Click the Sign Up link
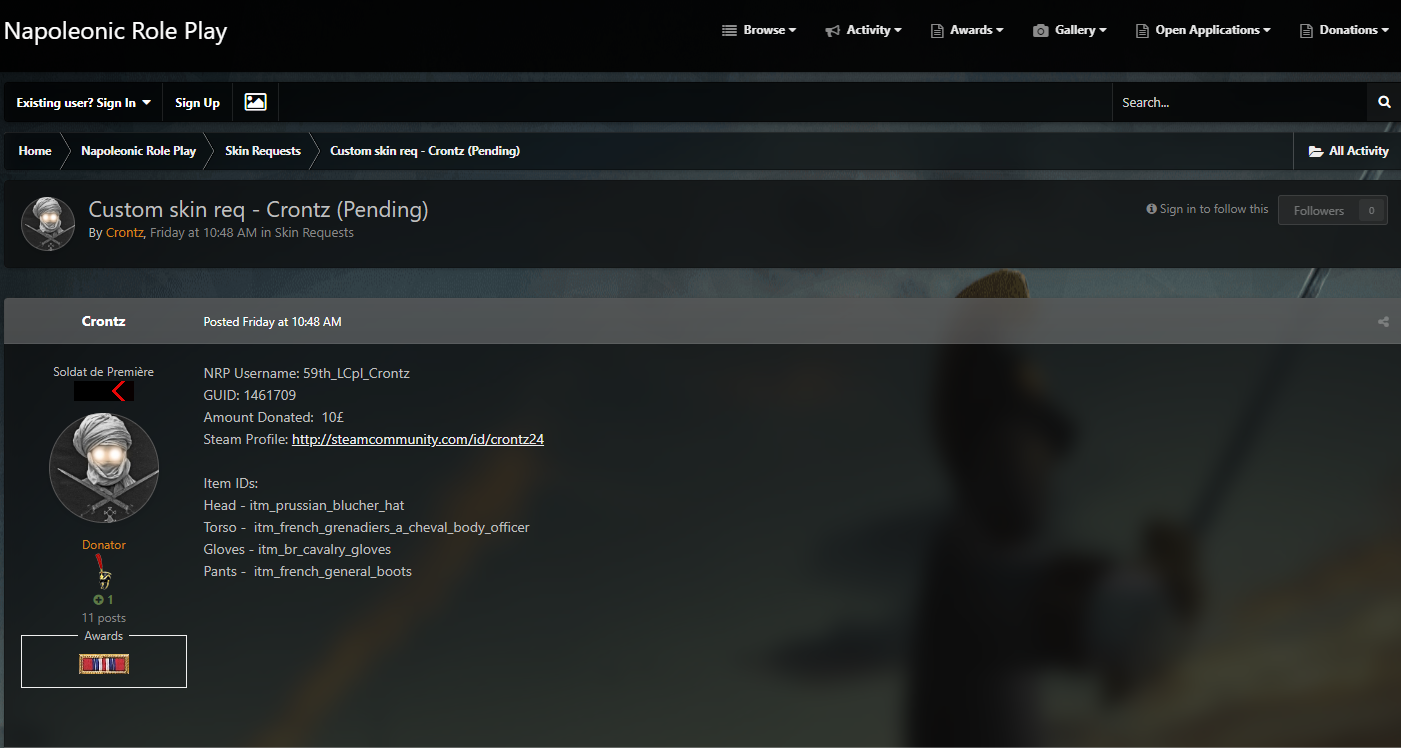Screen dimensions: 1401x748 [198, 102]
